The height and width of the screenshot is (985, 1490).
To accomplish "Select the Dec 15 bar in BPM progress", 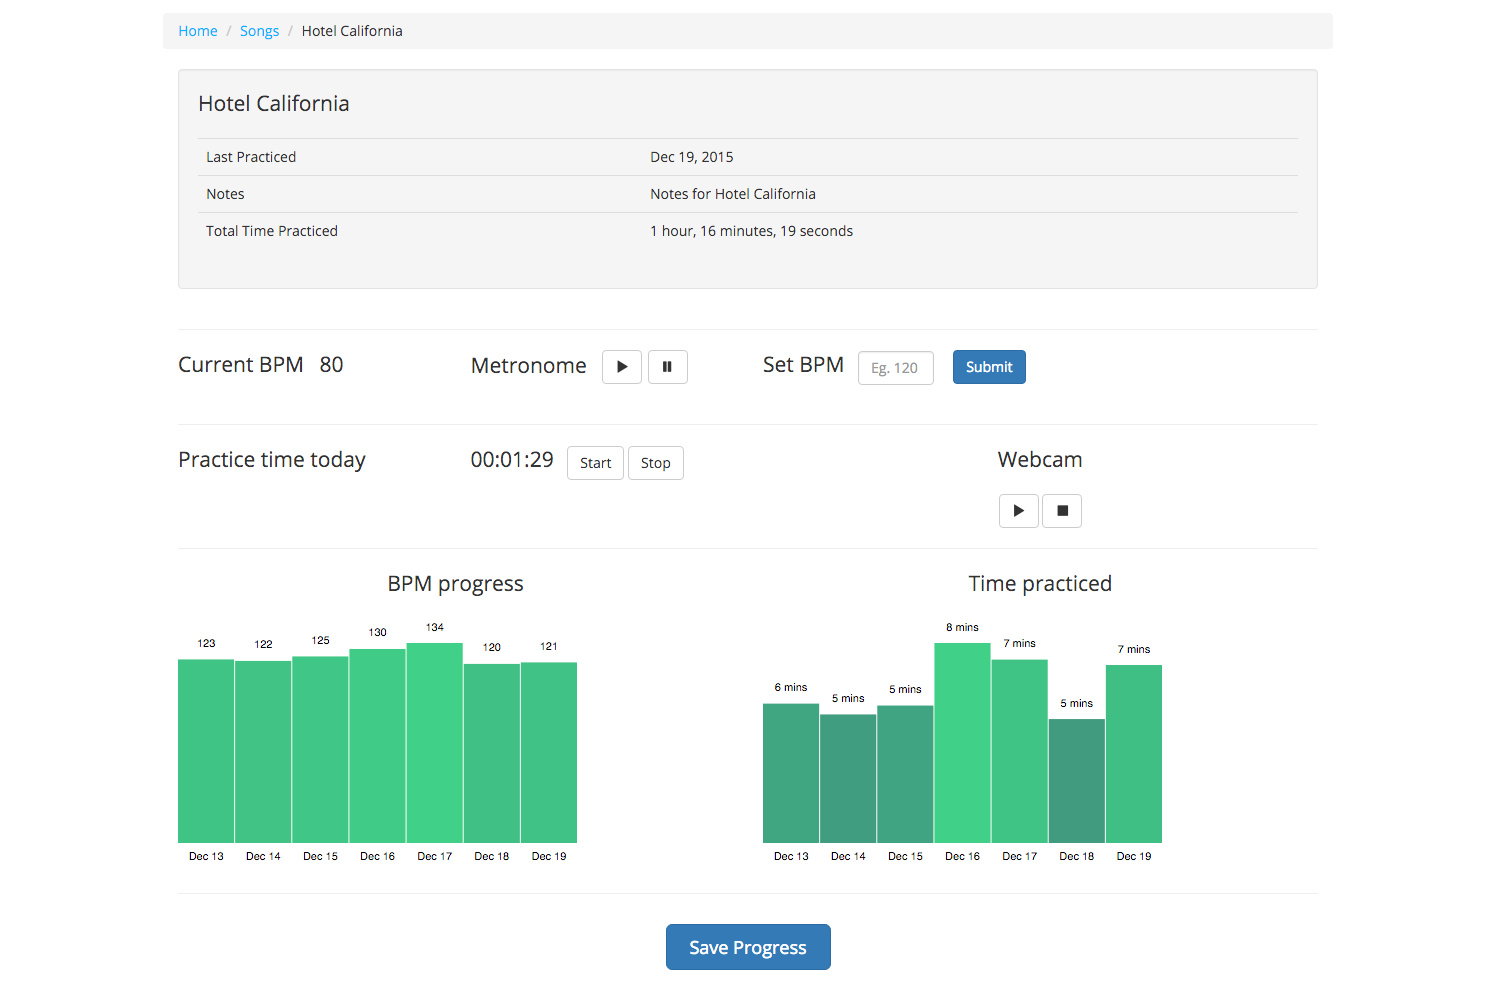I will pyautogui.click(x=320, y=750).
